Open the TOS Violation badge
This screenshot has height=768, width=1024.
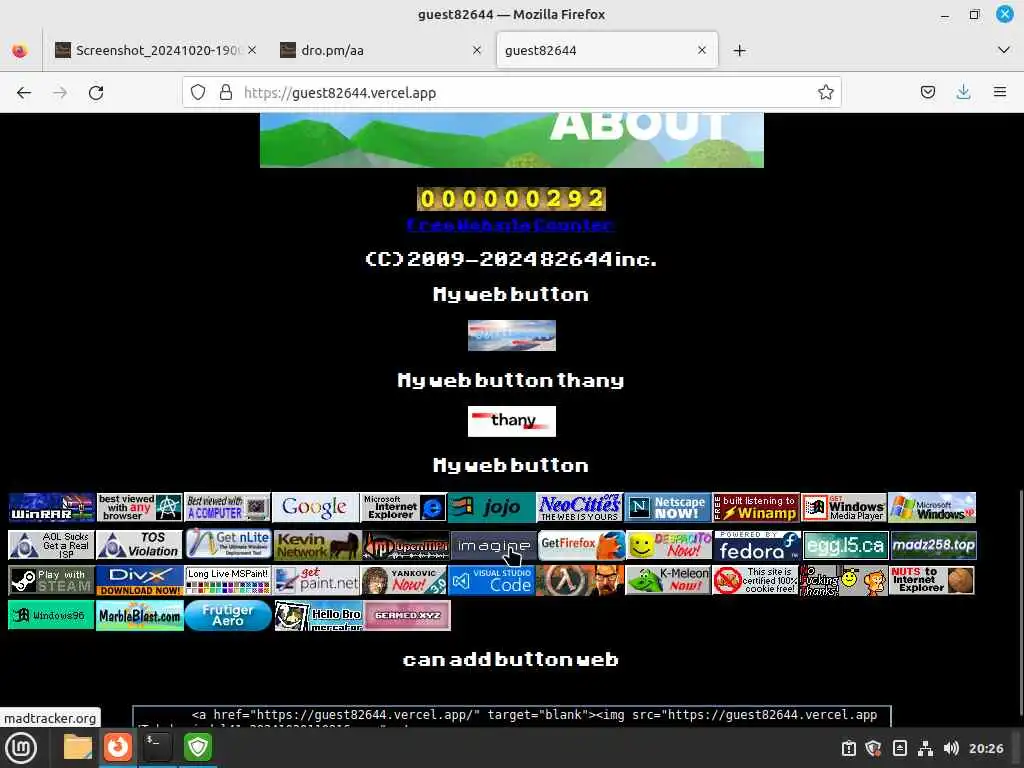click(x=140, y=545)
